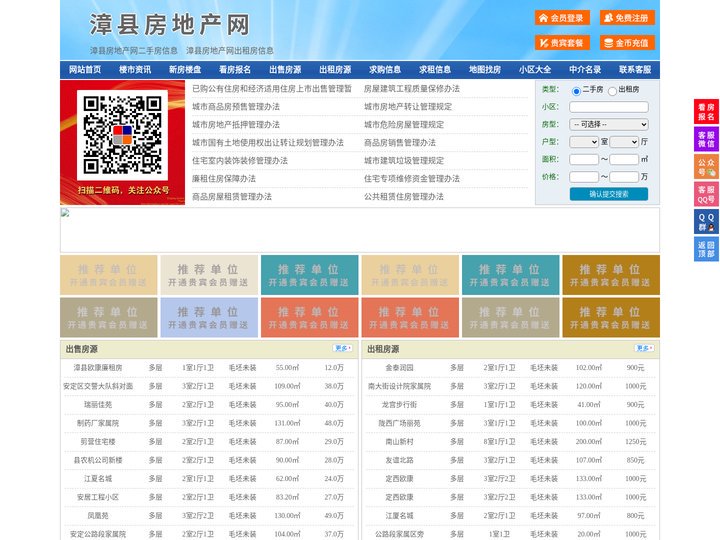Open the 贵宾套餐 button

pyautogui.click(x=562, y=43)
